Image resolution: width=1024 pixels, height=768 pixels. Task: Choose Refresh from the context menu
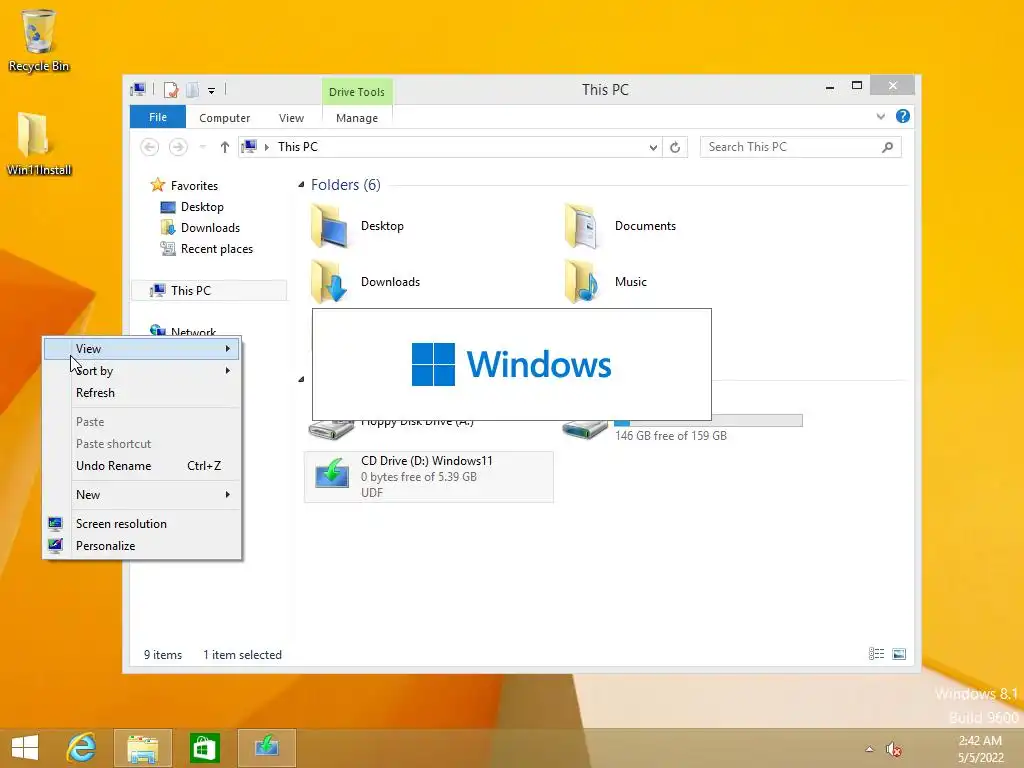(142, 393)
